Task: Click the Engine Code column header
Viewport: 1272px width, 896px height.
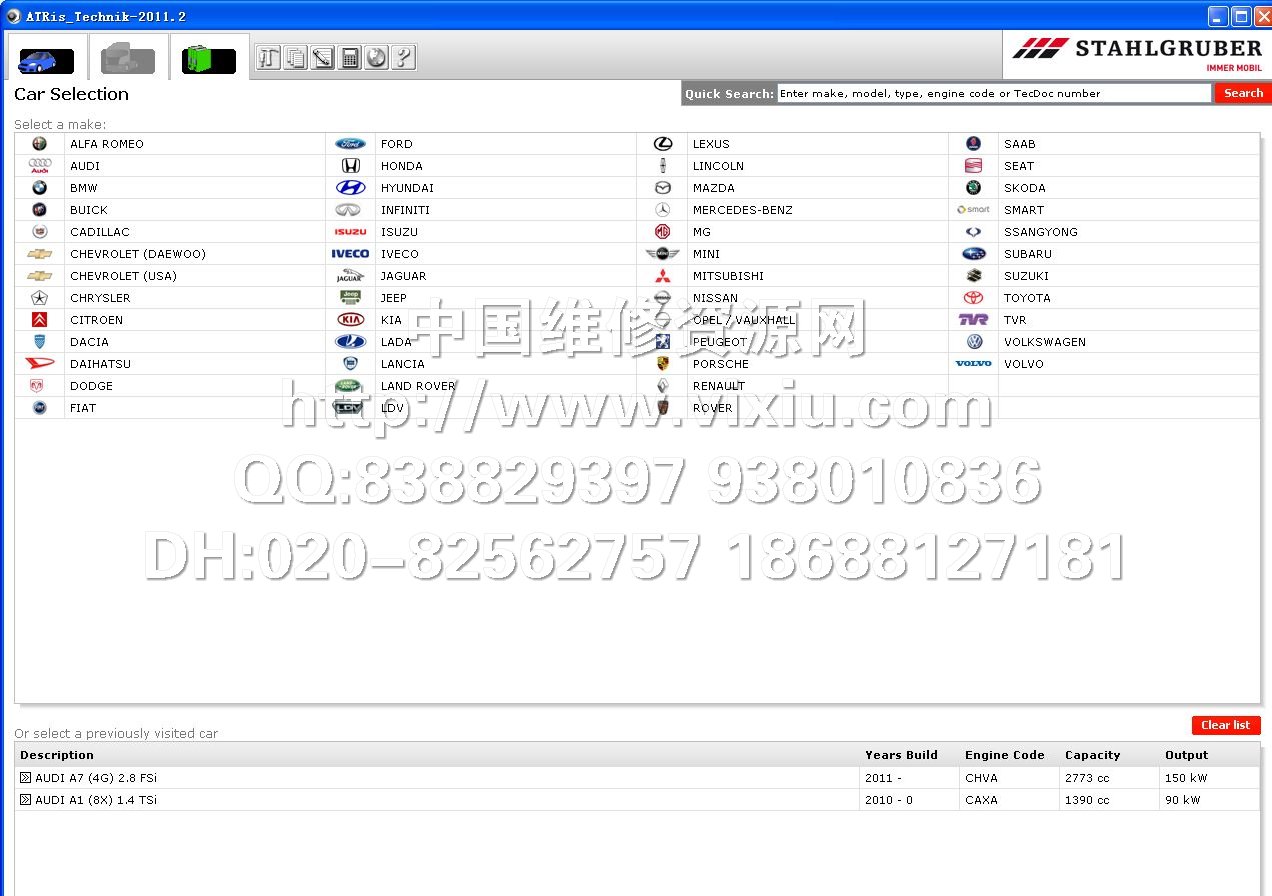Action: [1004, 755]
